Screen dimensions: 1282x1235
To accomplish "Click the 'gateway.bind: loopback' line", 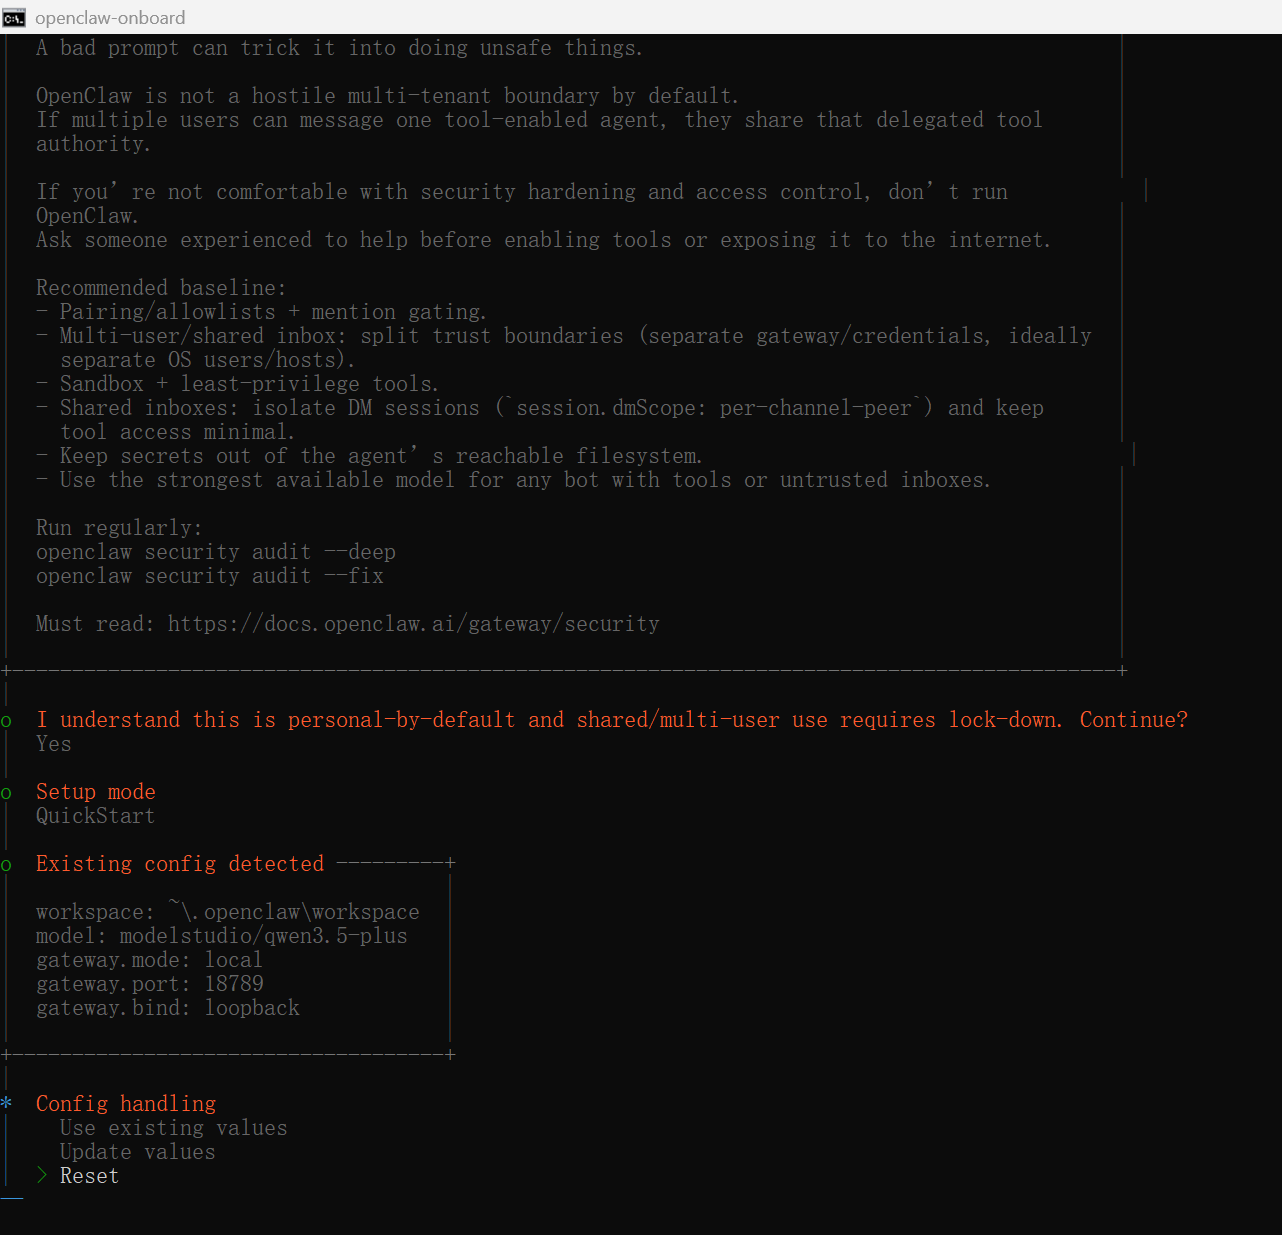I will [x=168, y=1008].
